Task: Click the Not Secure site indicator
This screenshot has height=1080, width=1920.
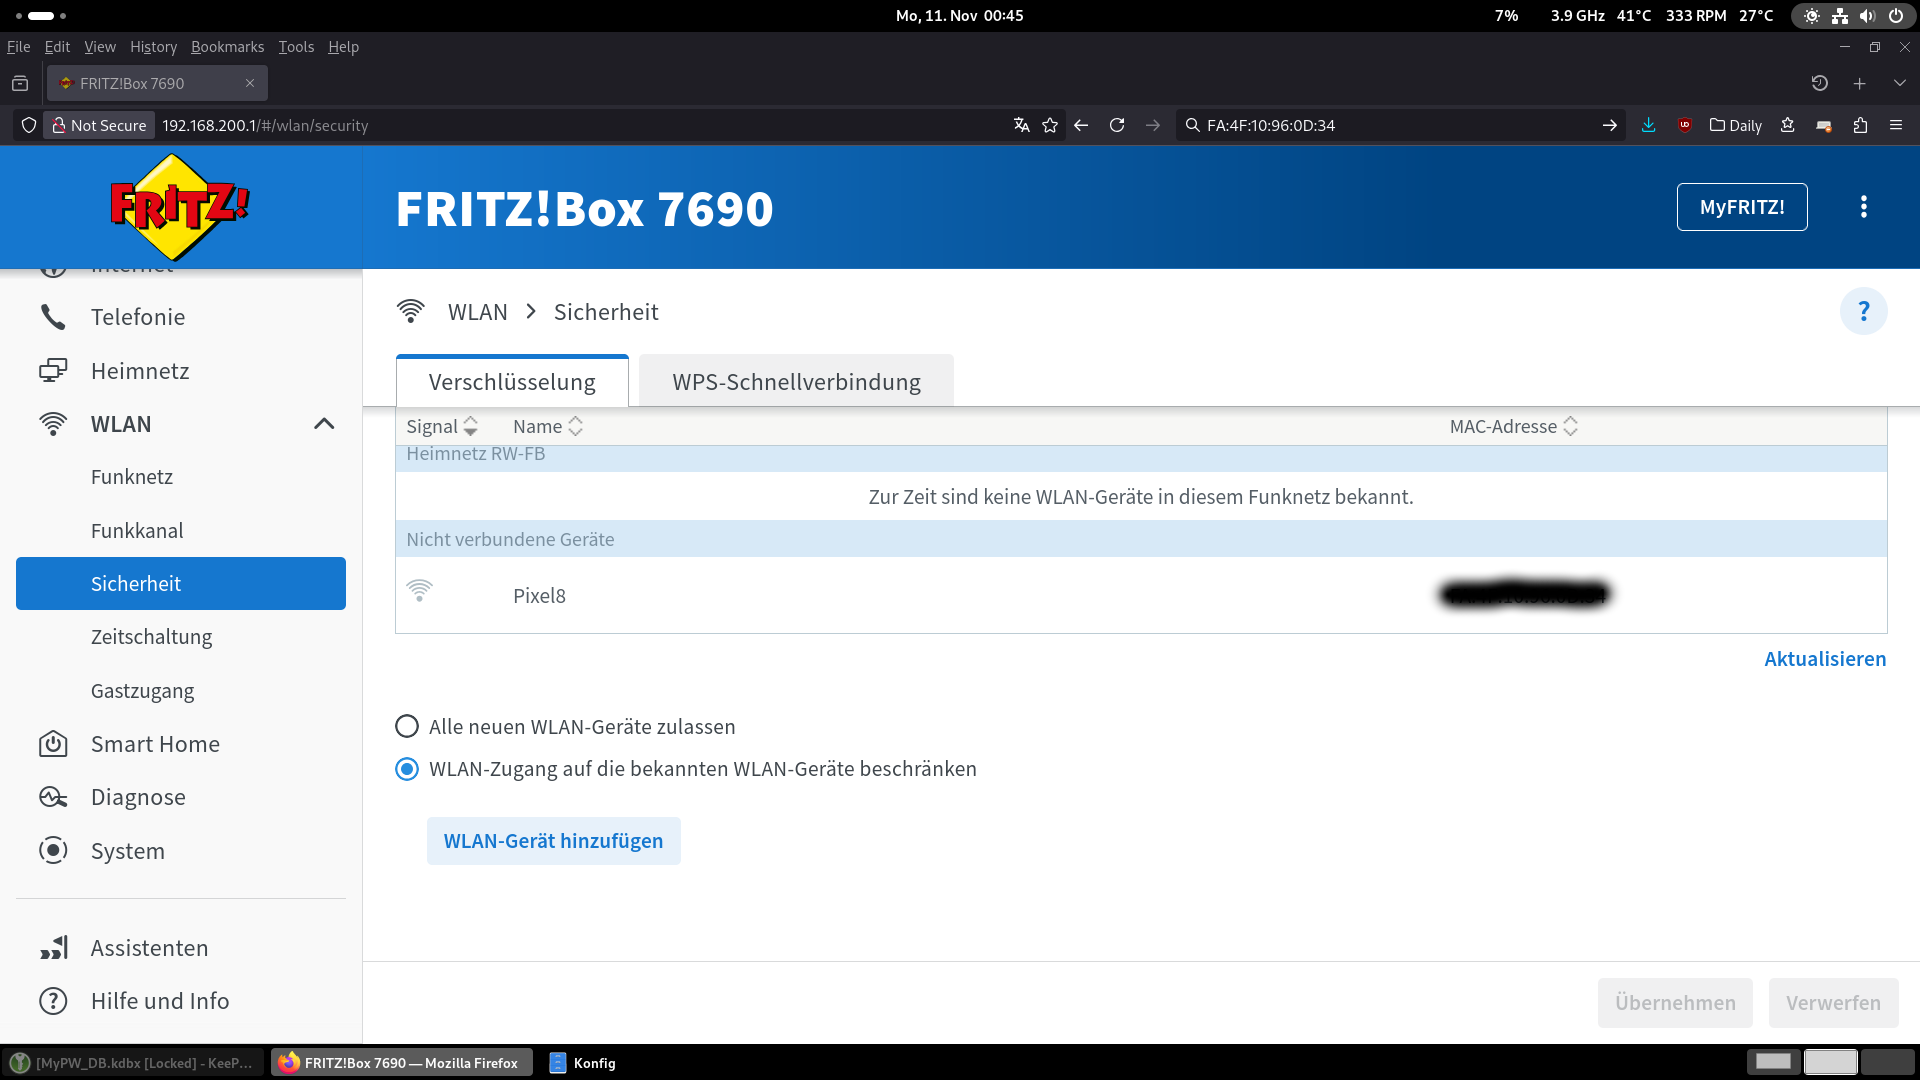Action: pyautogui.click(x=99, y=125)
